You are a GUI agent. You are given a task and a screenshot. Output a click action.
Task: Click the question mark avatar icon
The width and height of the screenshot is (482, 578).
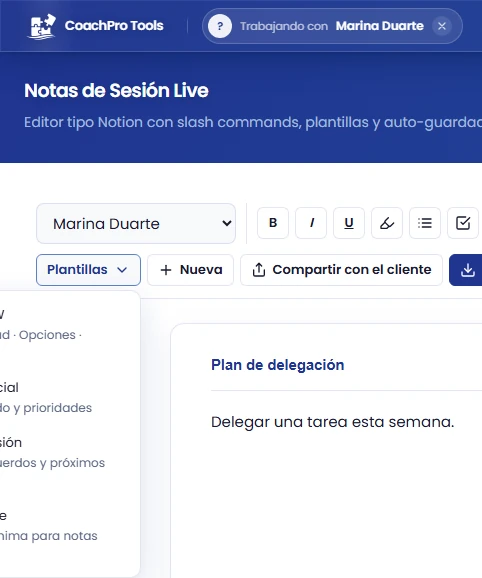[x=220, y=26]
